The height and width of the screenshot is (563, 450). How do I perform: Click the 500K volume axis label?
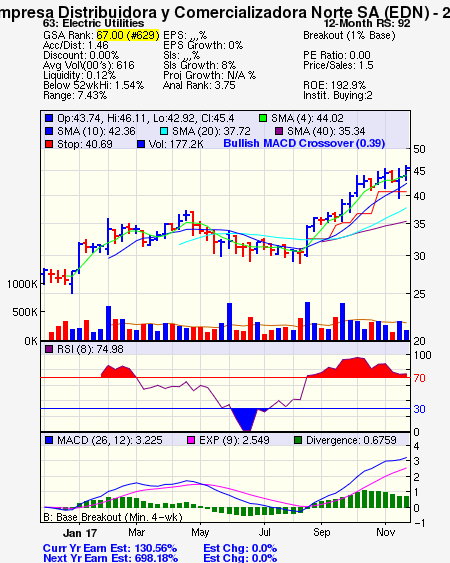tap(25, 312)
